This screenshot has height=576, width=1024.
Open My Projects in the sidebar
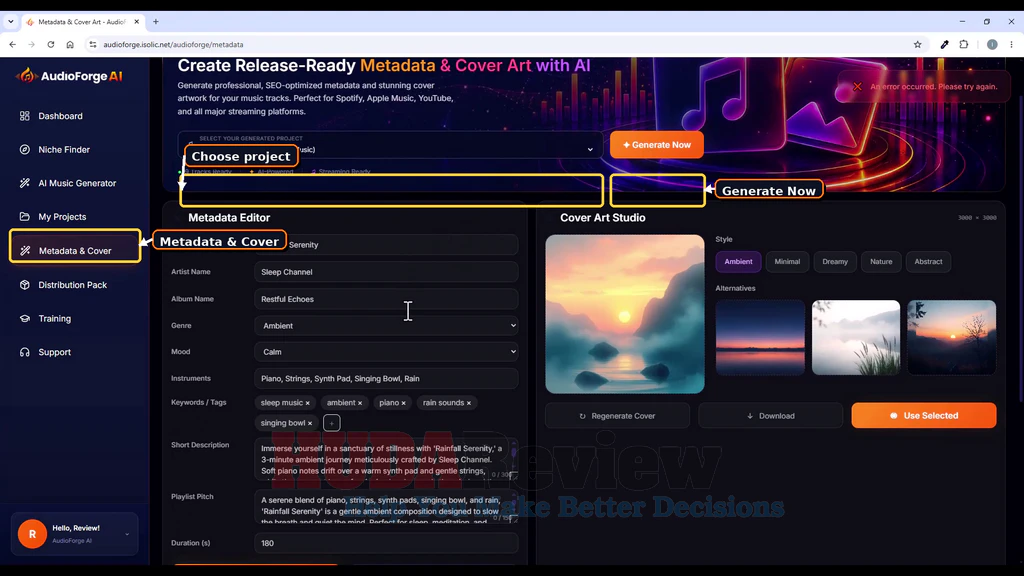click(x=61, y=217)
